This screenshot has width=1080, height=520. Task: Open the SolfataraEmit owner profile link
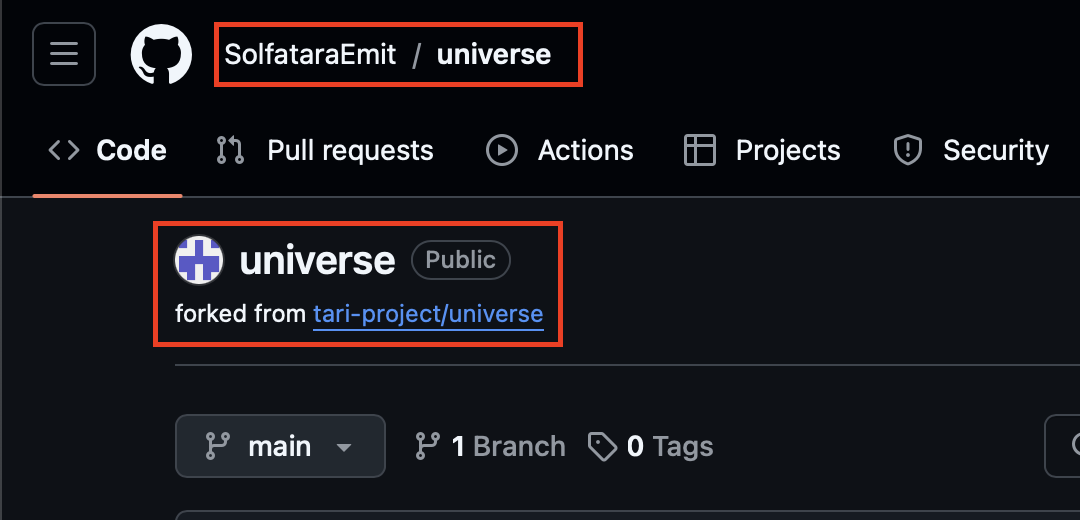[311, 54]
